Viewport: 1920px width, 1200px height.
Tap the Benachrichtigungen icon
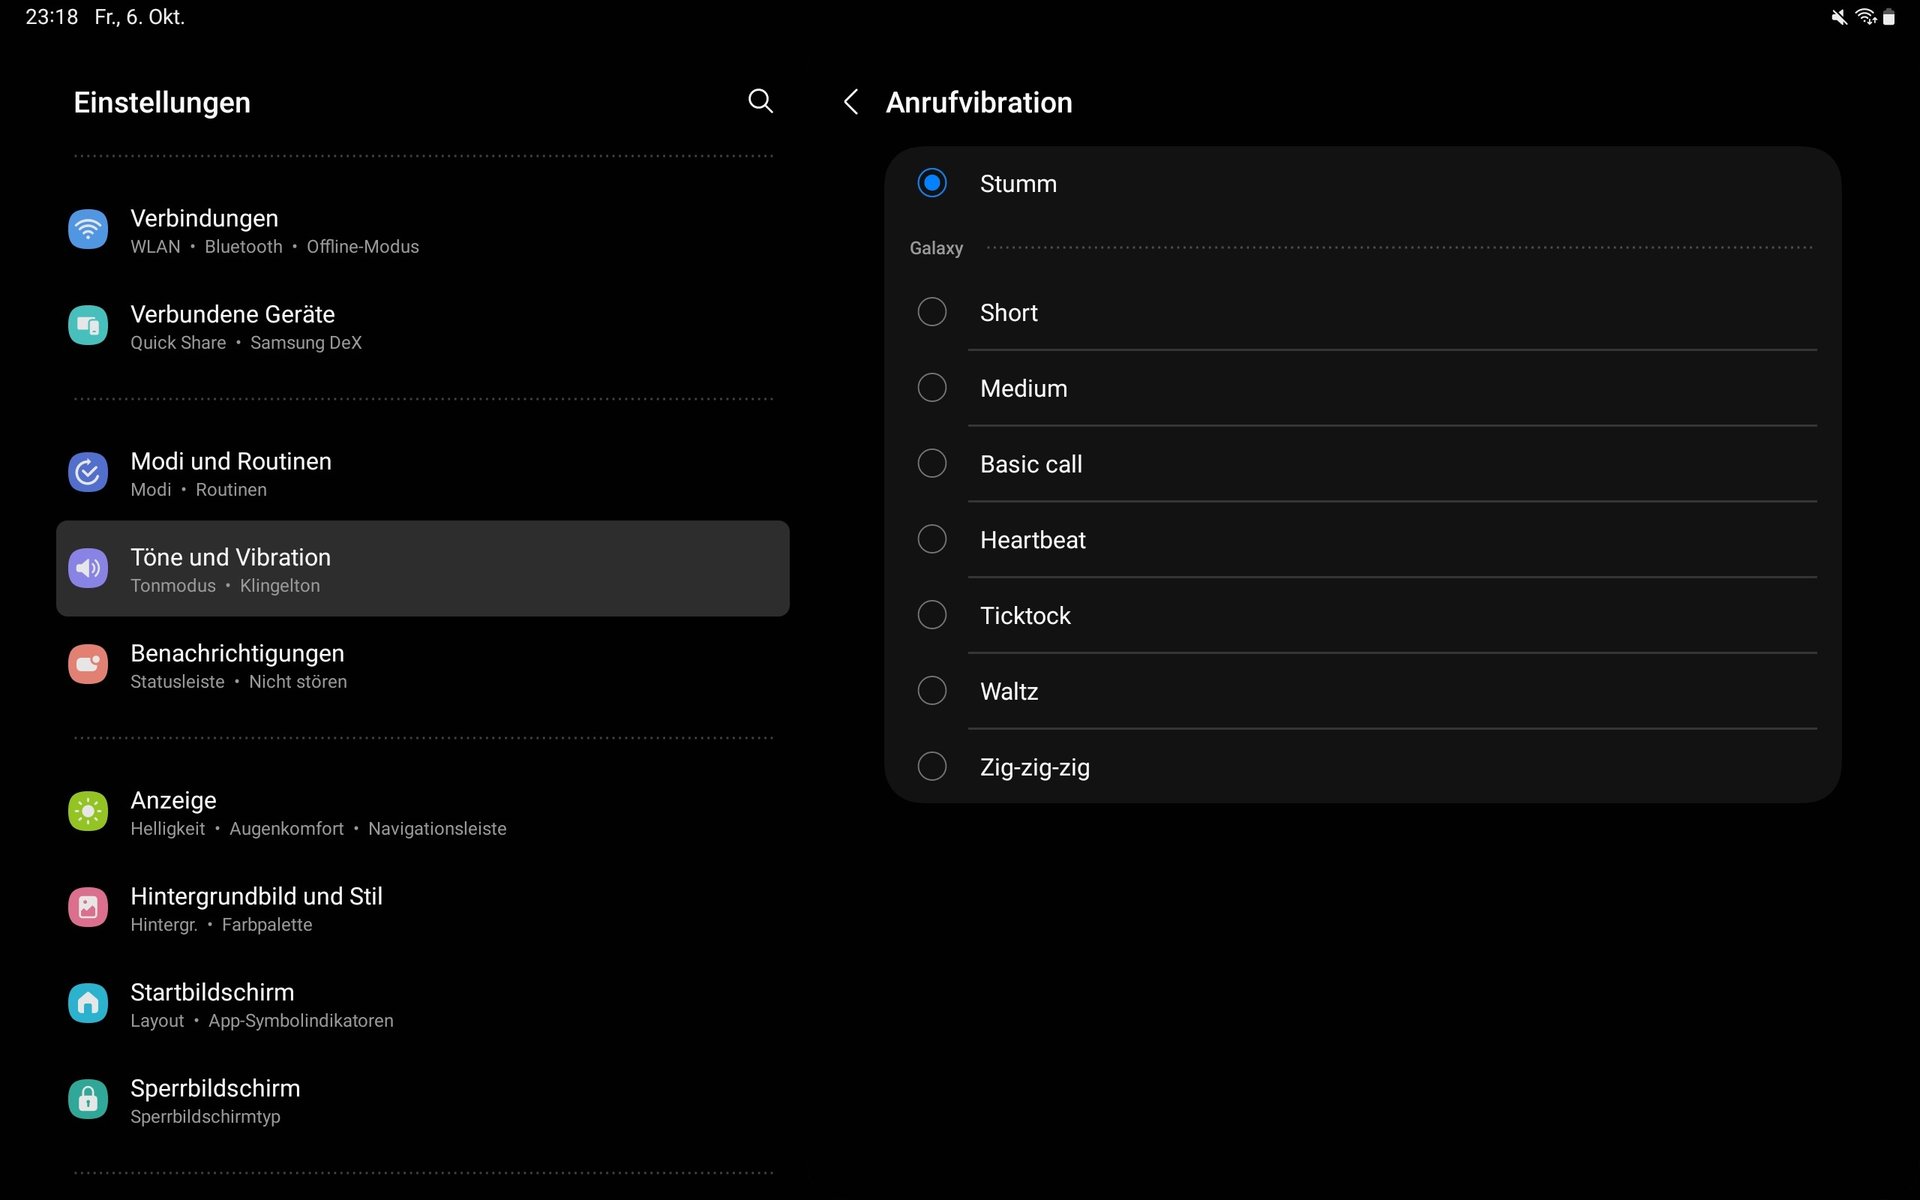(x=88, y=665)
